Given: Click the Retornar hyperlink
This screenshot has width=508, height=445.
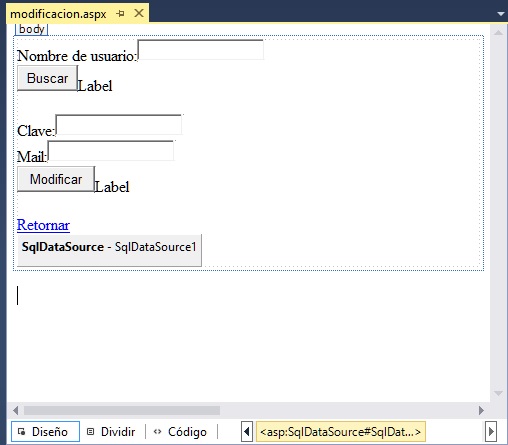Looking at the screenshot, I should 43,225.
